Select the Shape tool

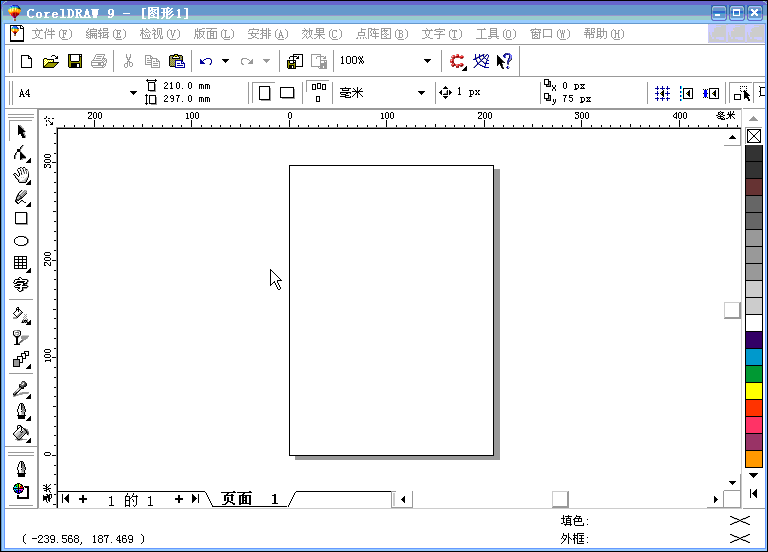tap(21, 153)
